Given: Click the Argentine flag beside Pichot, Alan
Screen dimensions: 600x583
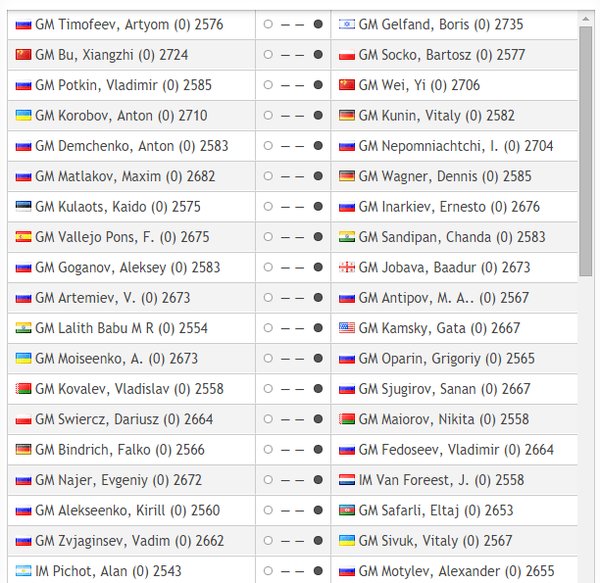Looking at the screenshot, I should (23, 571).
